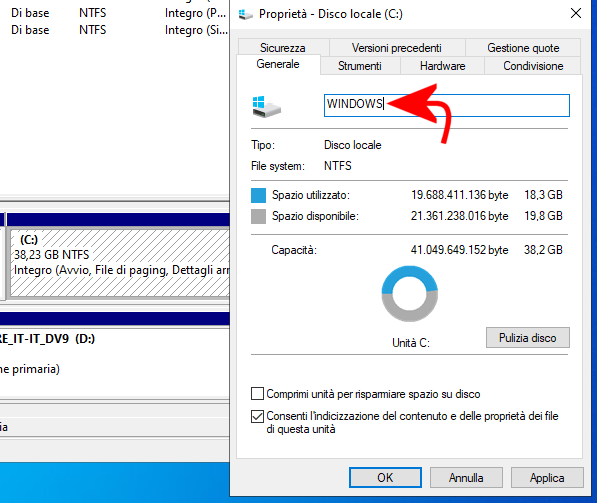Click the 'Disco locale' type value

(353, 145)
